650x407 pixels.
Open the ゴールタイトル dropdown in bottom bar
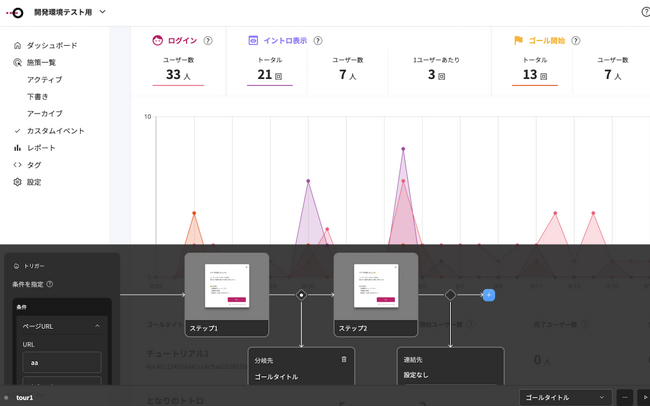566,397
